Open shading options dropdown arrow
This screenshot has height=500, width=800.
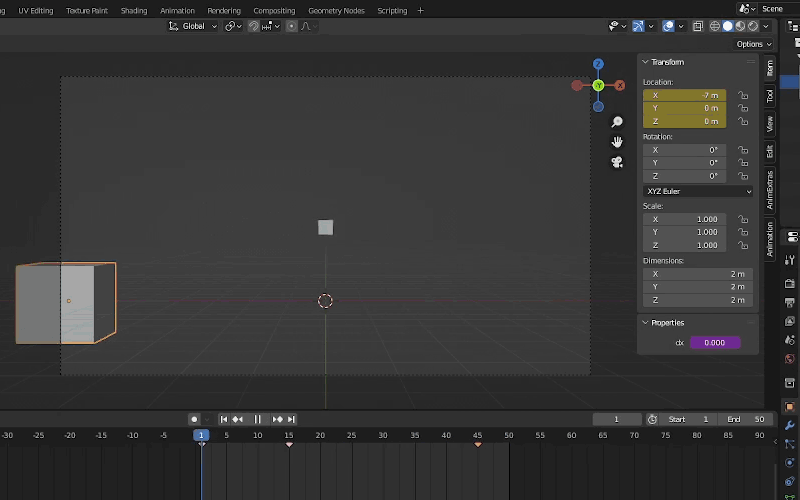point(766,26)
